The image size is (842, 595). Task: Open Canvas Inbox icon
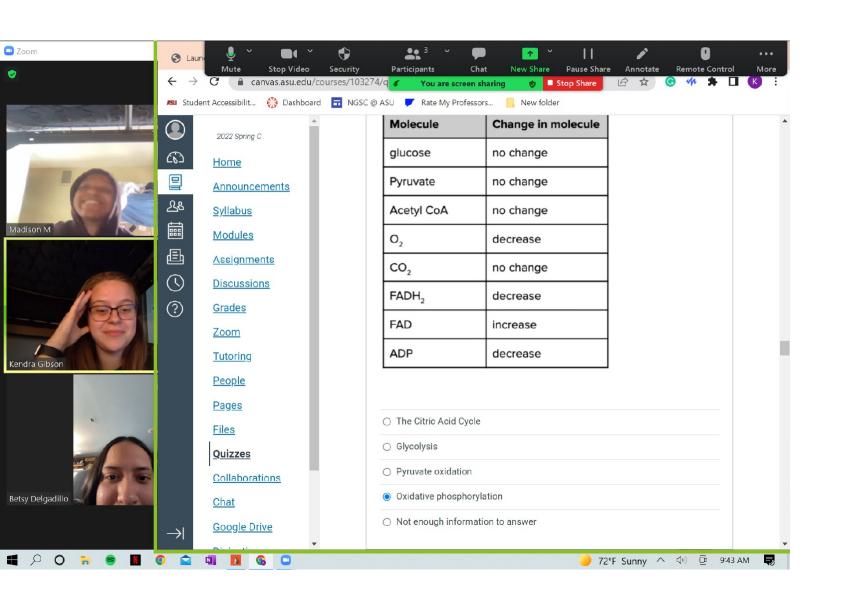[175, 257]
